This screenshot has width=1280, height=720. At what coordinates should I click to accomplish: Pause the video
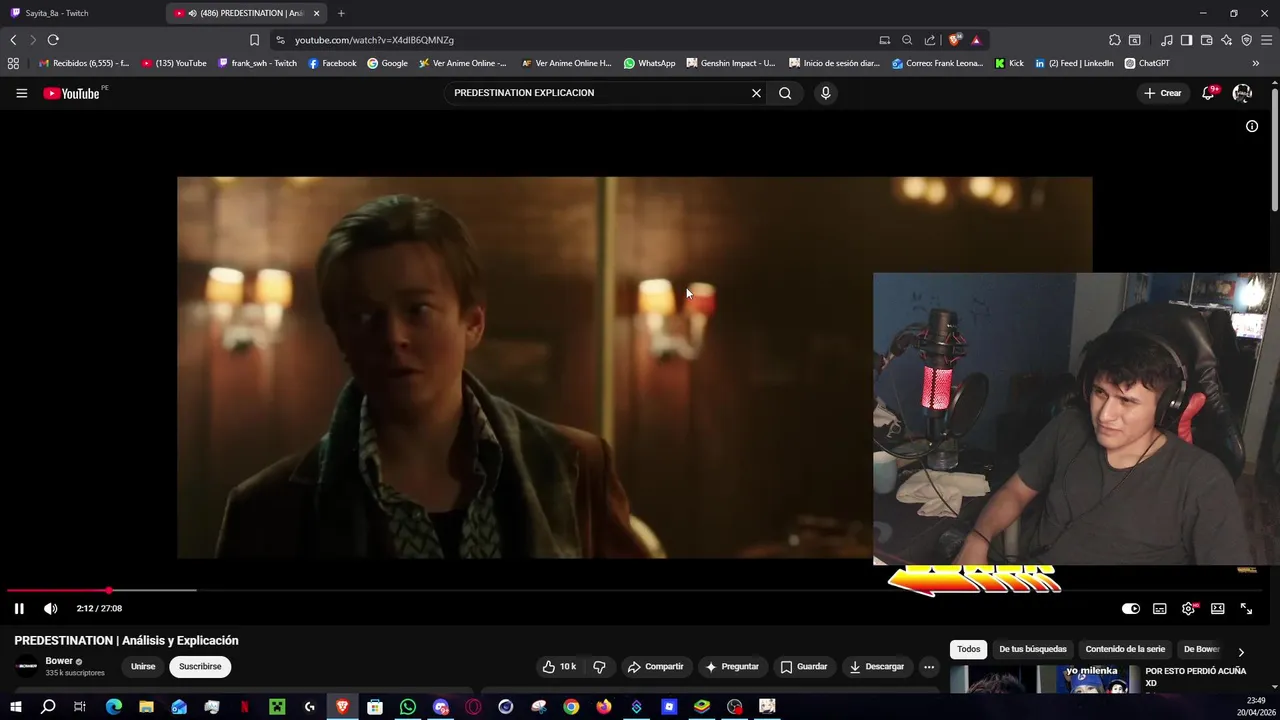[19, 608]
